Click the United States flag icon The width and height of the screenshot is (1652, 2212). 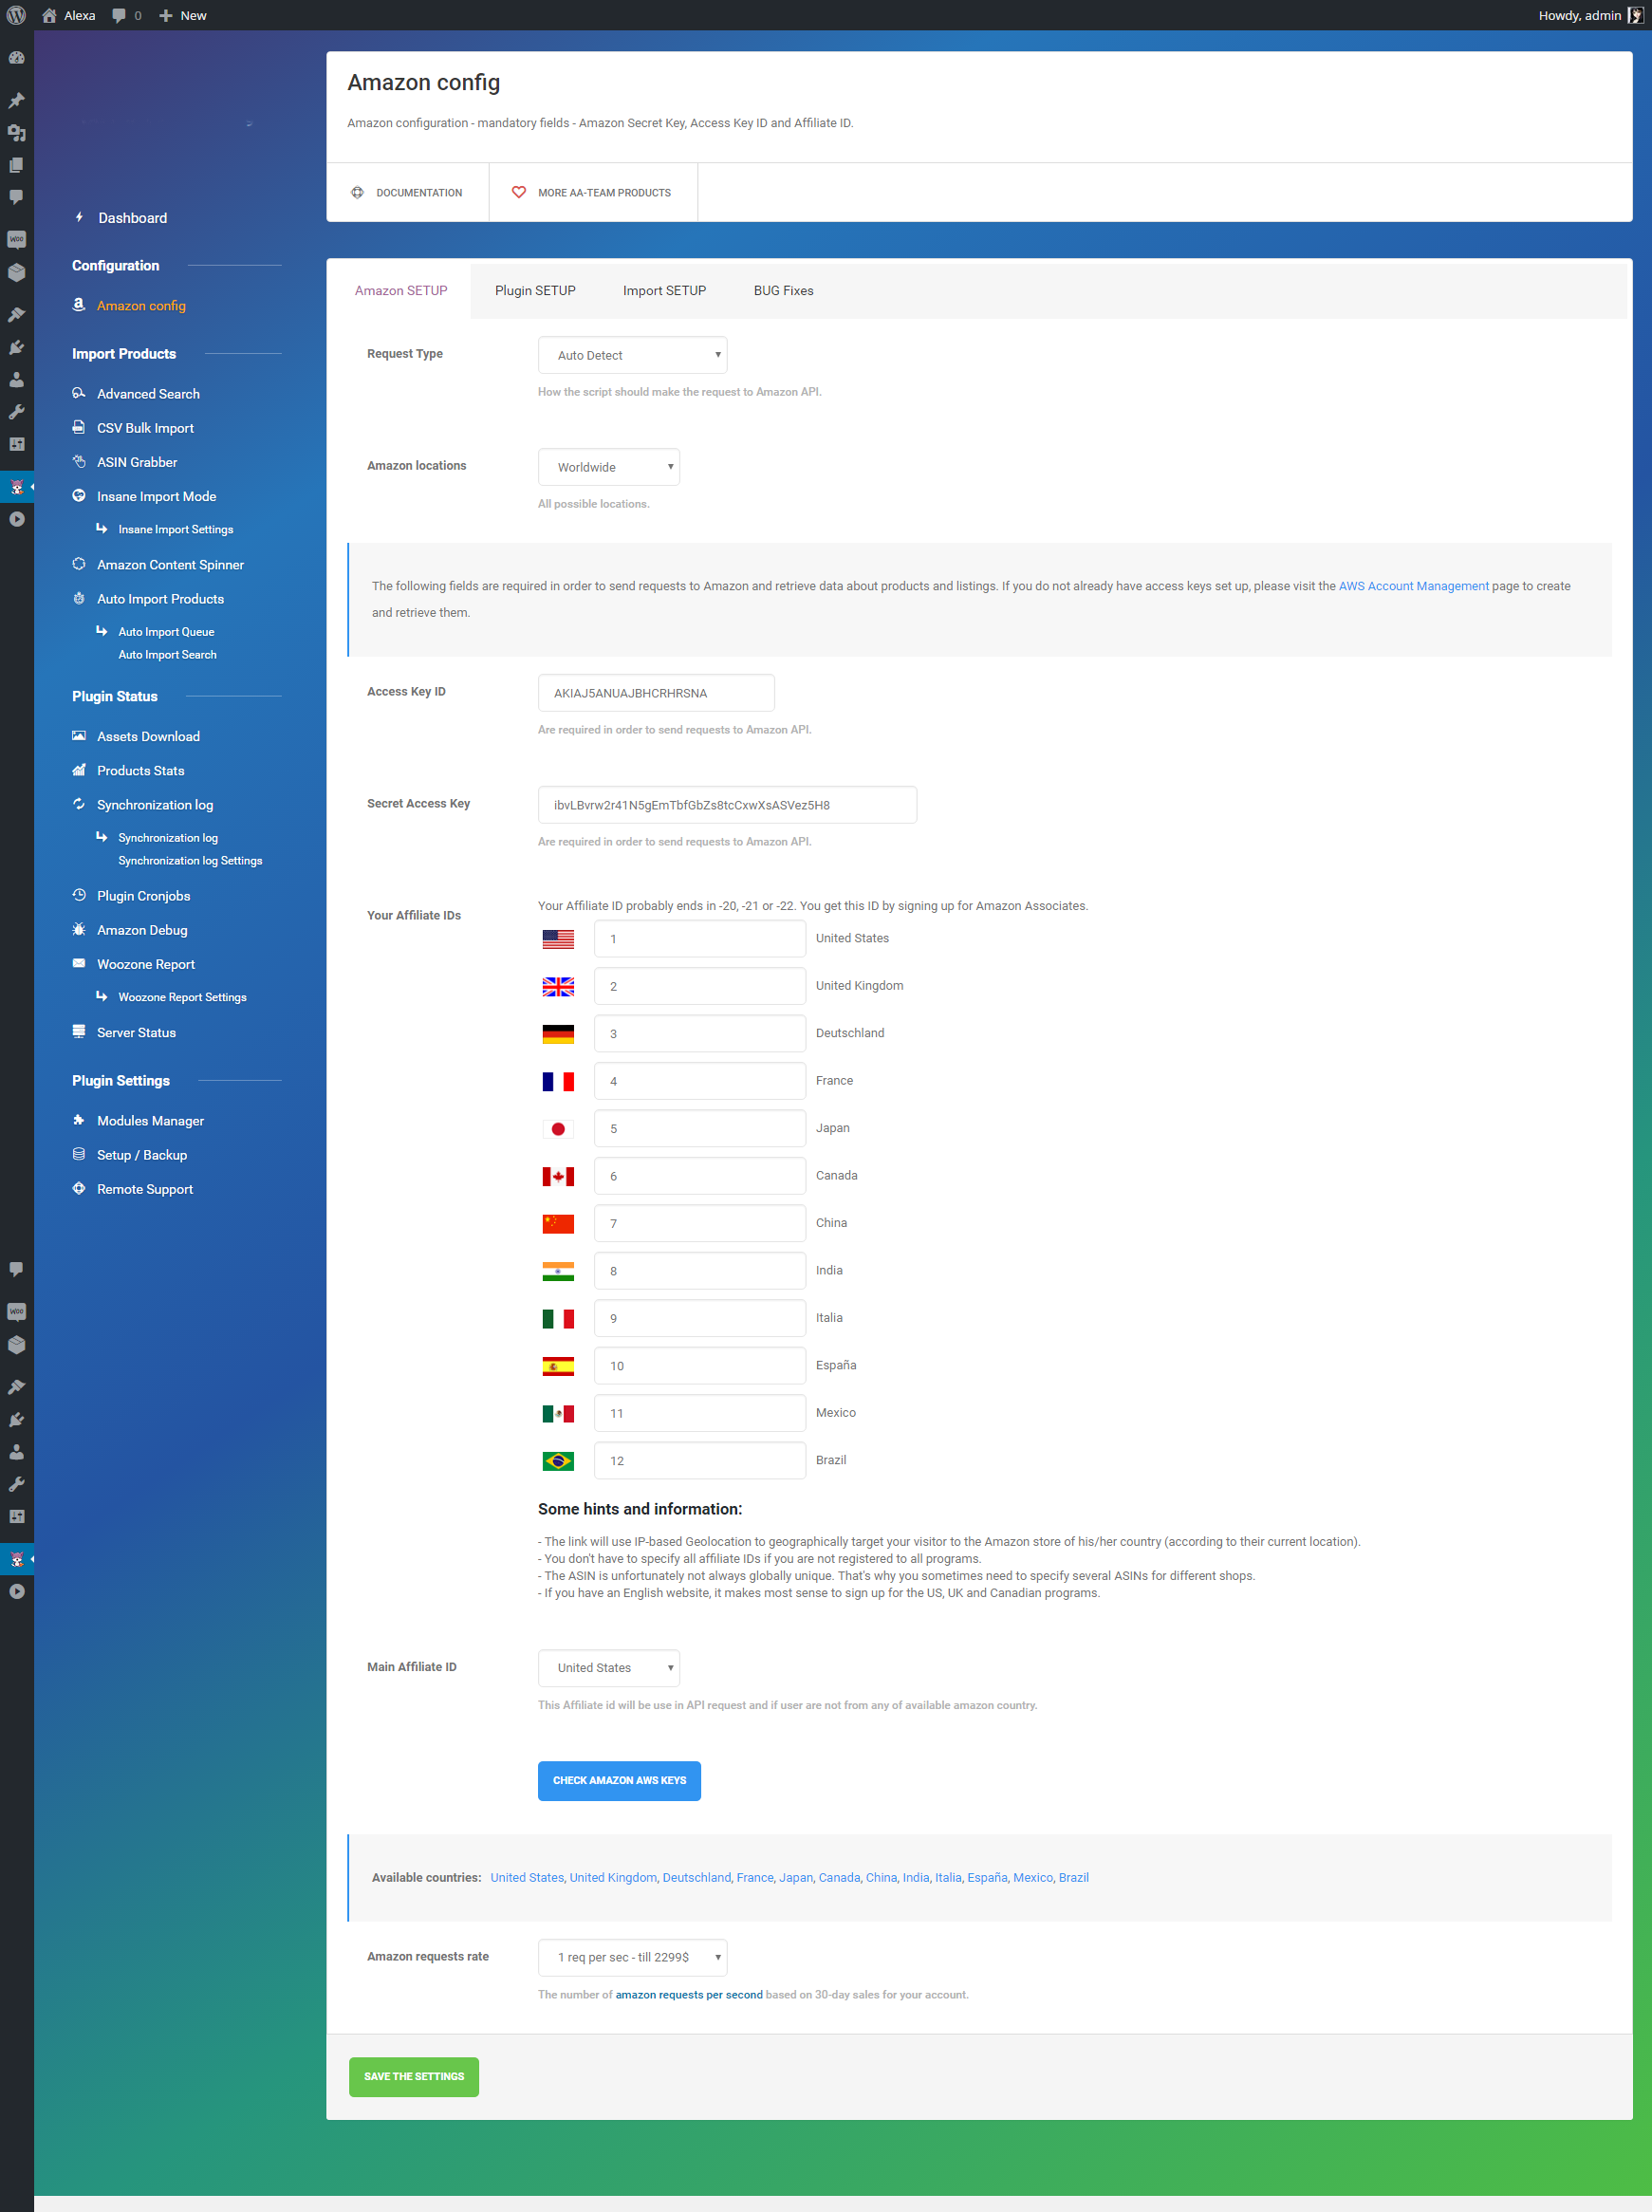point(558,938)
